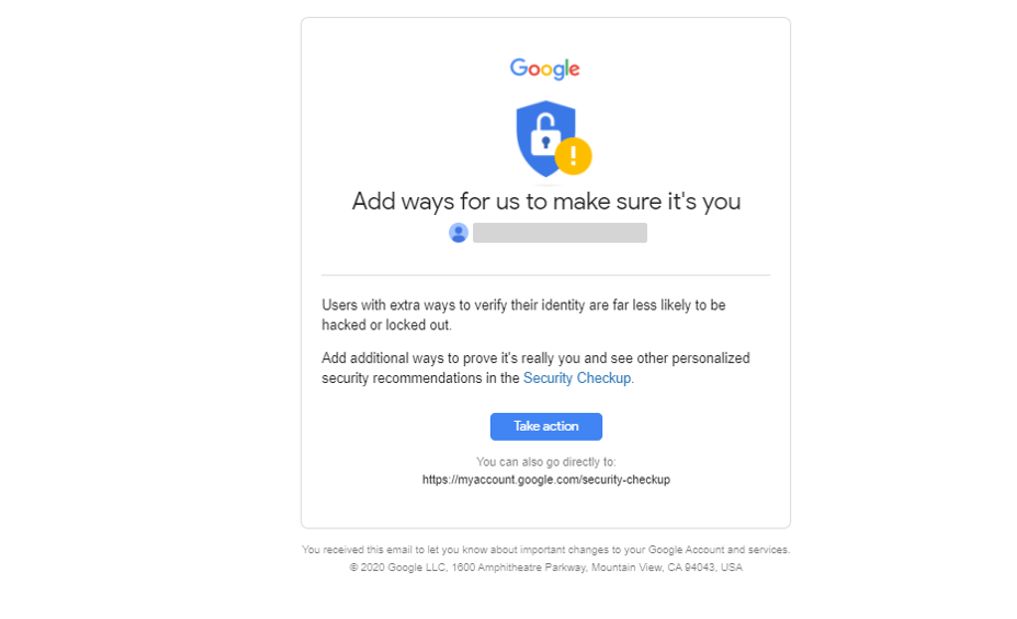Image resolution: width=1017 pixels, height=619 pixels.
Task: Click the horizontal divider below the email bar
Action: (546, 275)
